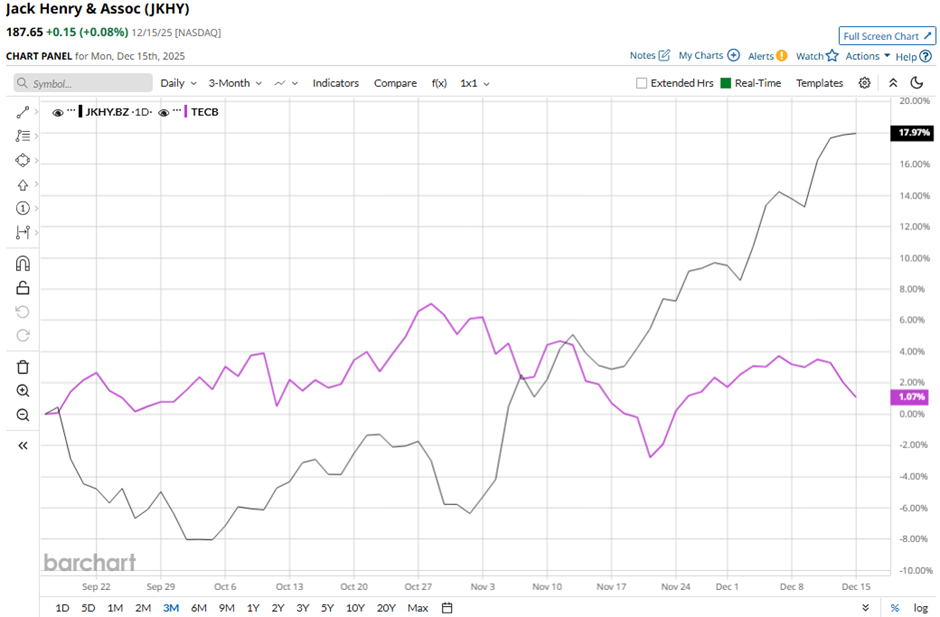Select the arrow marker tool

(x=23, y=185)
